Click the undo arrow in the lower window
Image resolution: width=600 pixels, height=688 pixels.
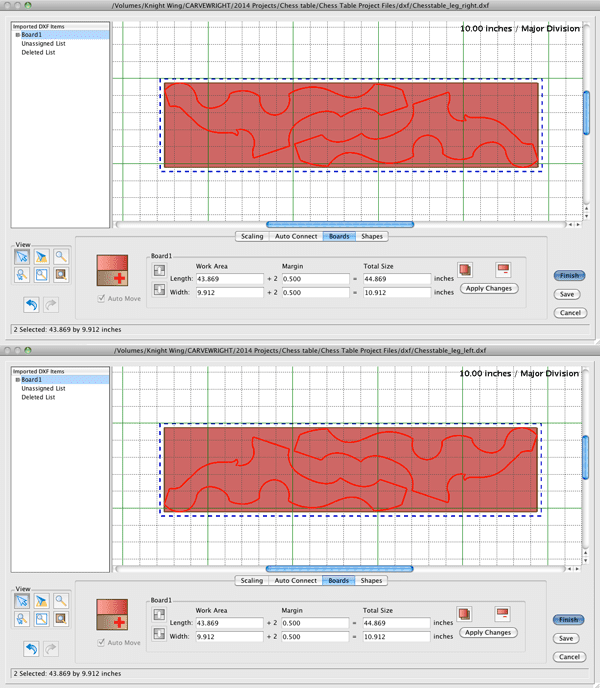click(31, 649)
